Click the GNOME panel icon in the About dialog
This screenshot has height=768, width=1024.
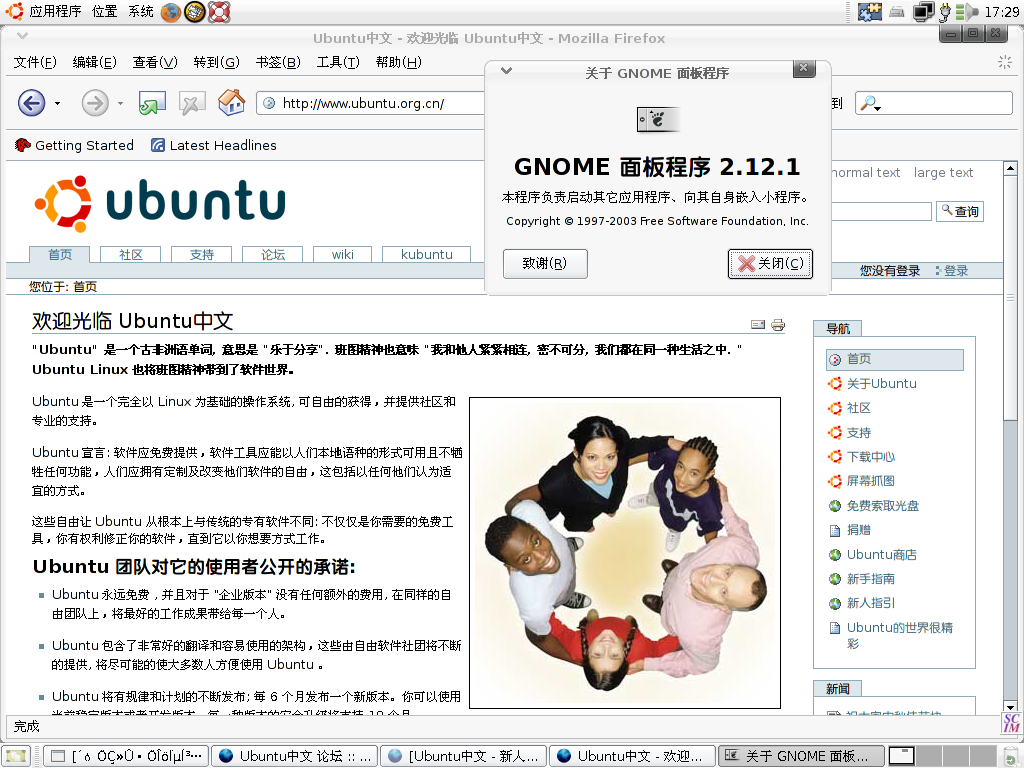click(x=658, y=119)
